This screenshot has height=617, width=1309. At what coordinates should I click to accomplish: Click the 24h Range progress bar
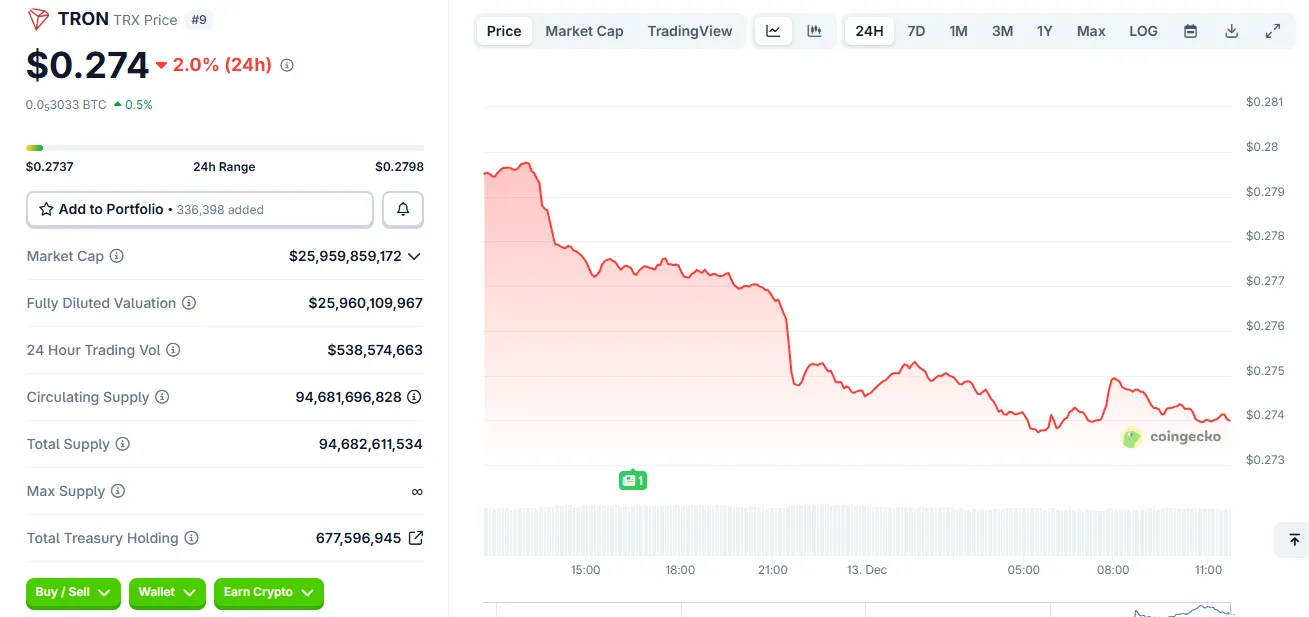tap(224, 146)
